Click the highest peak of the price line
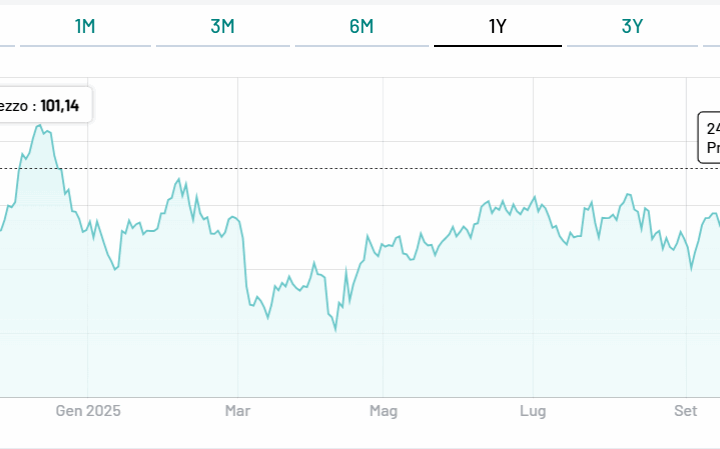This screenshot has width=720, height=449. coord(38,125)
